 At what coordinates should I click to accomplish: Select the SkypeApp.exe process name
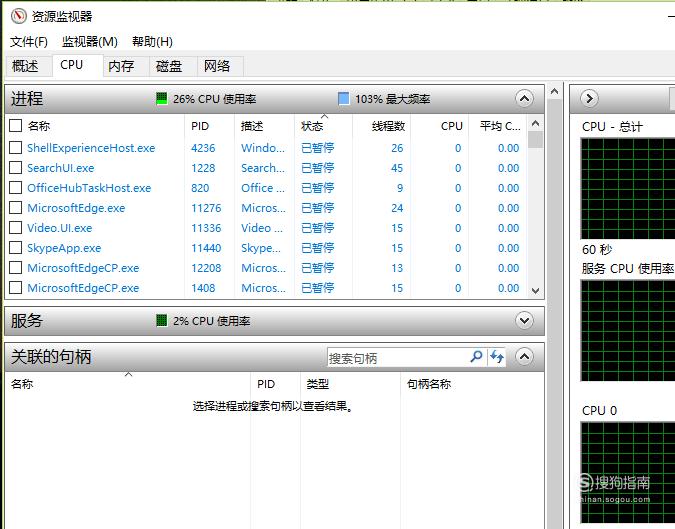pyautogui.click(x=64, y=248)
